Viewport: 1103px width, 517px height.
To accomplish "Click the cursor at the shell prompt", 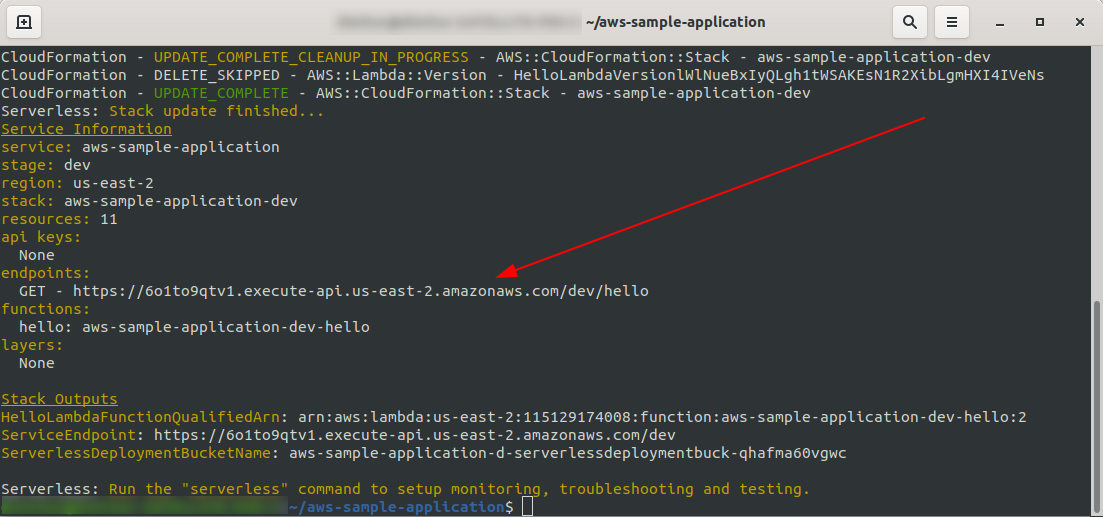I will [527, 507].
